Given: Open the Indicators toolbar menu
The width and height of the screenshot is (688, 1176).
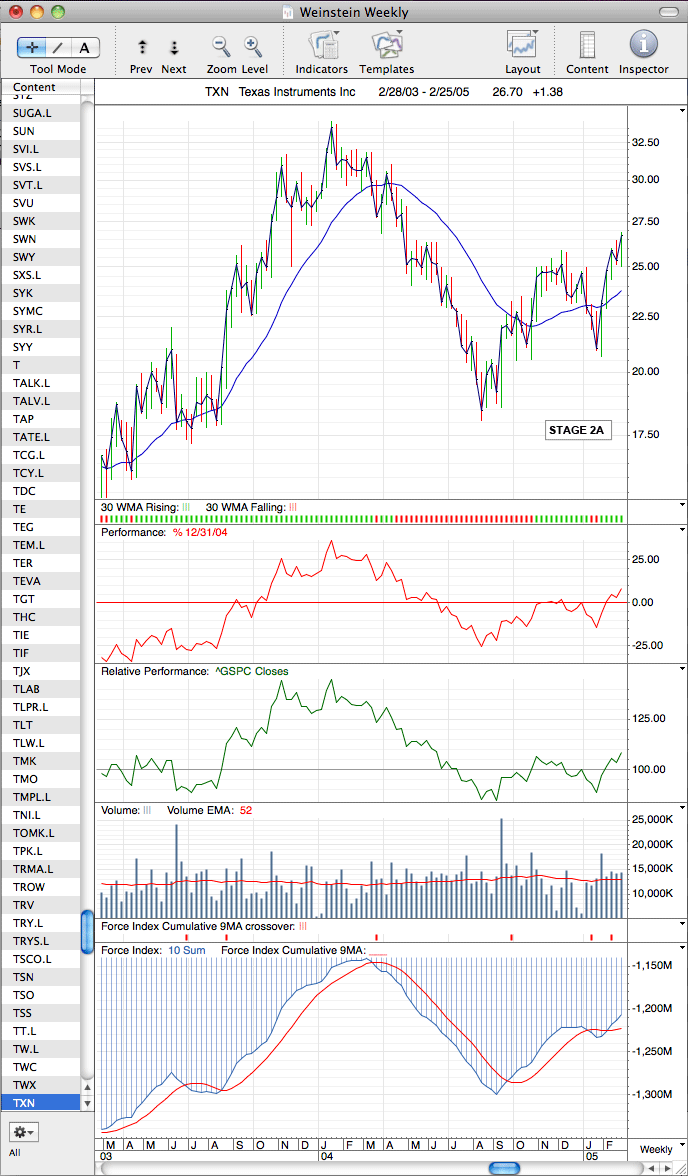Looking at the screenshot, I should [323, 46].
